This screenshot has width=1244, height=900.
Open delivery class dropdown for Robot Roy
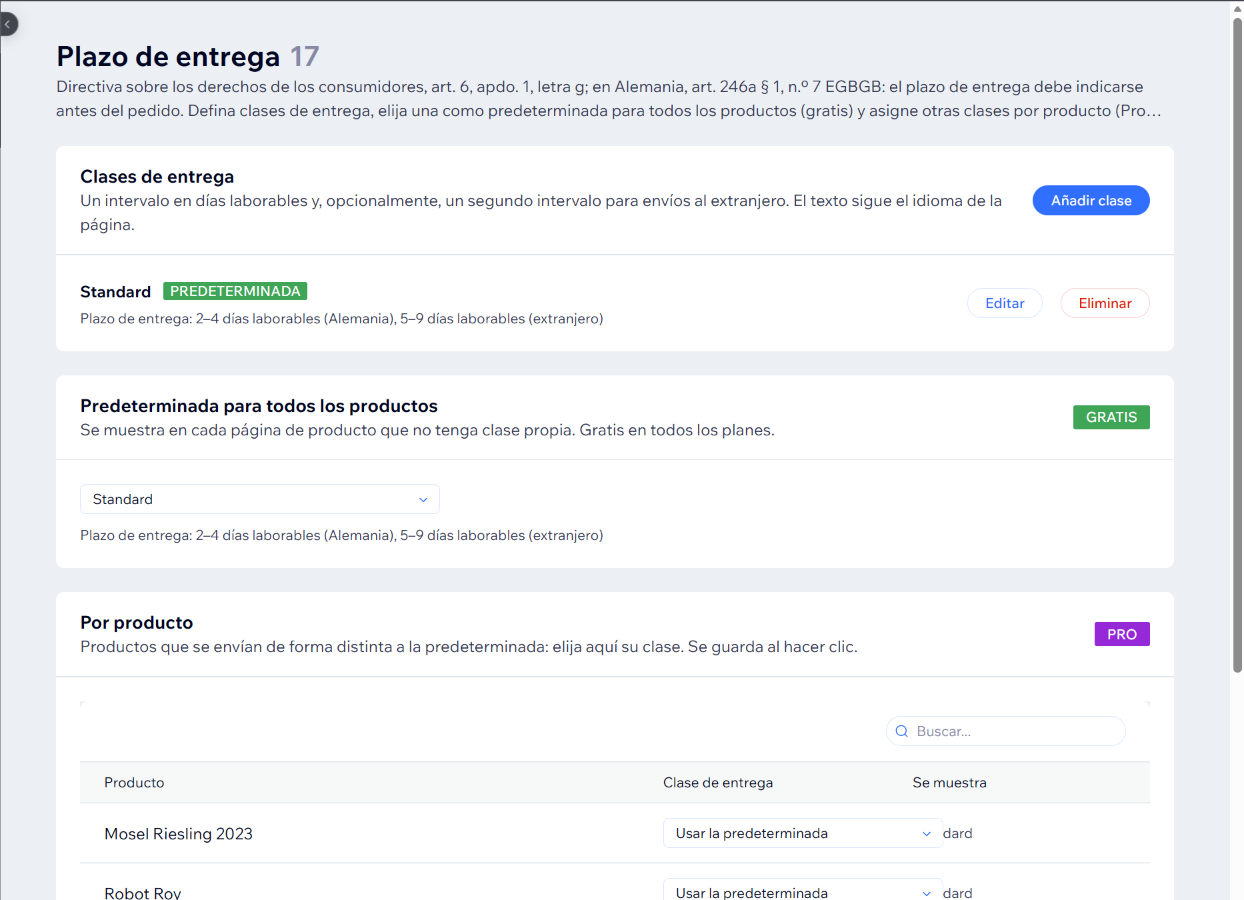[x=803, y=889]
